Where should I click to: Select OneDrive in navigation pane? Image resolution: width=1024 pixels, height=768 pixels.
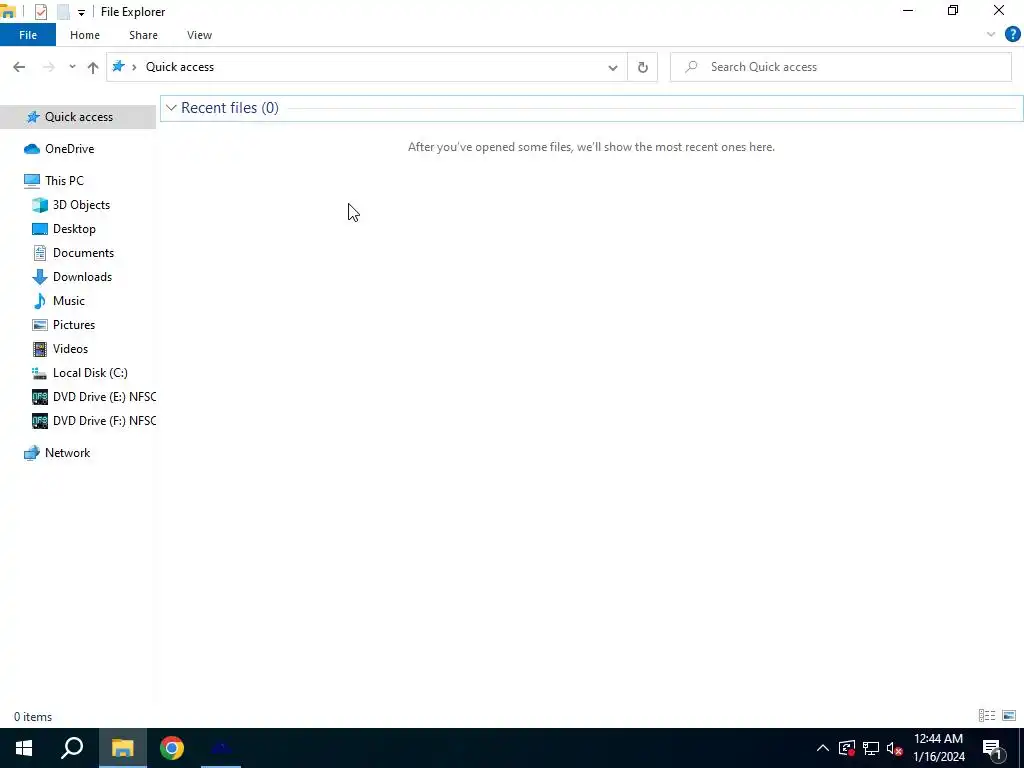69,149
